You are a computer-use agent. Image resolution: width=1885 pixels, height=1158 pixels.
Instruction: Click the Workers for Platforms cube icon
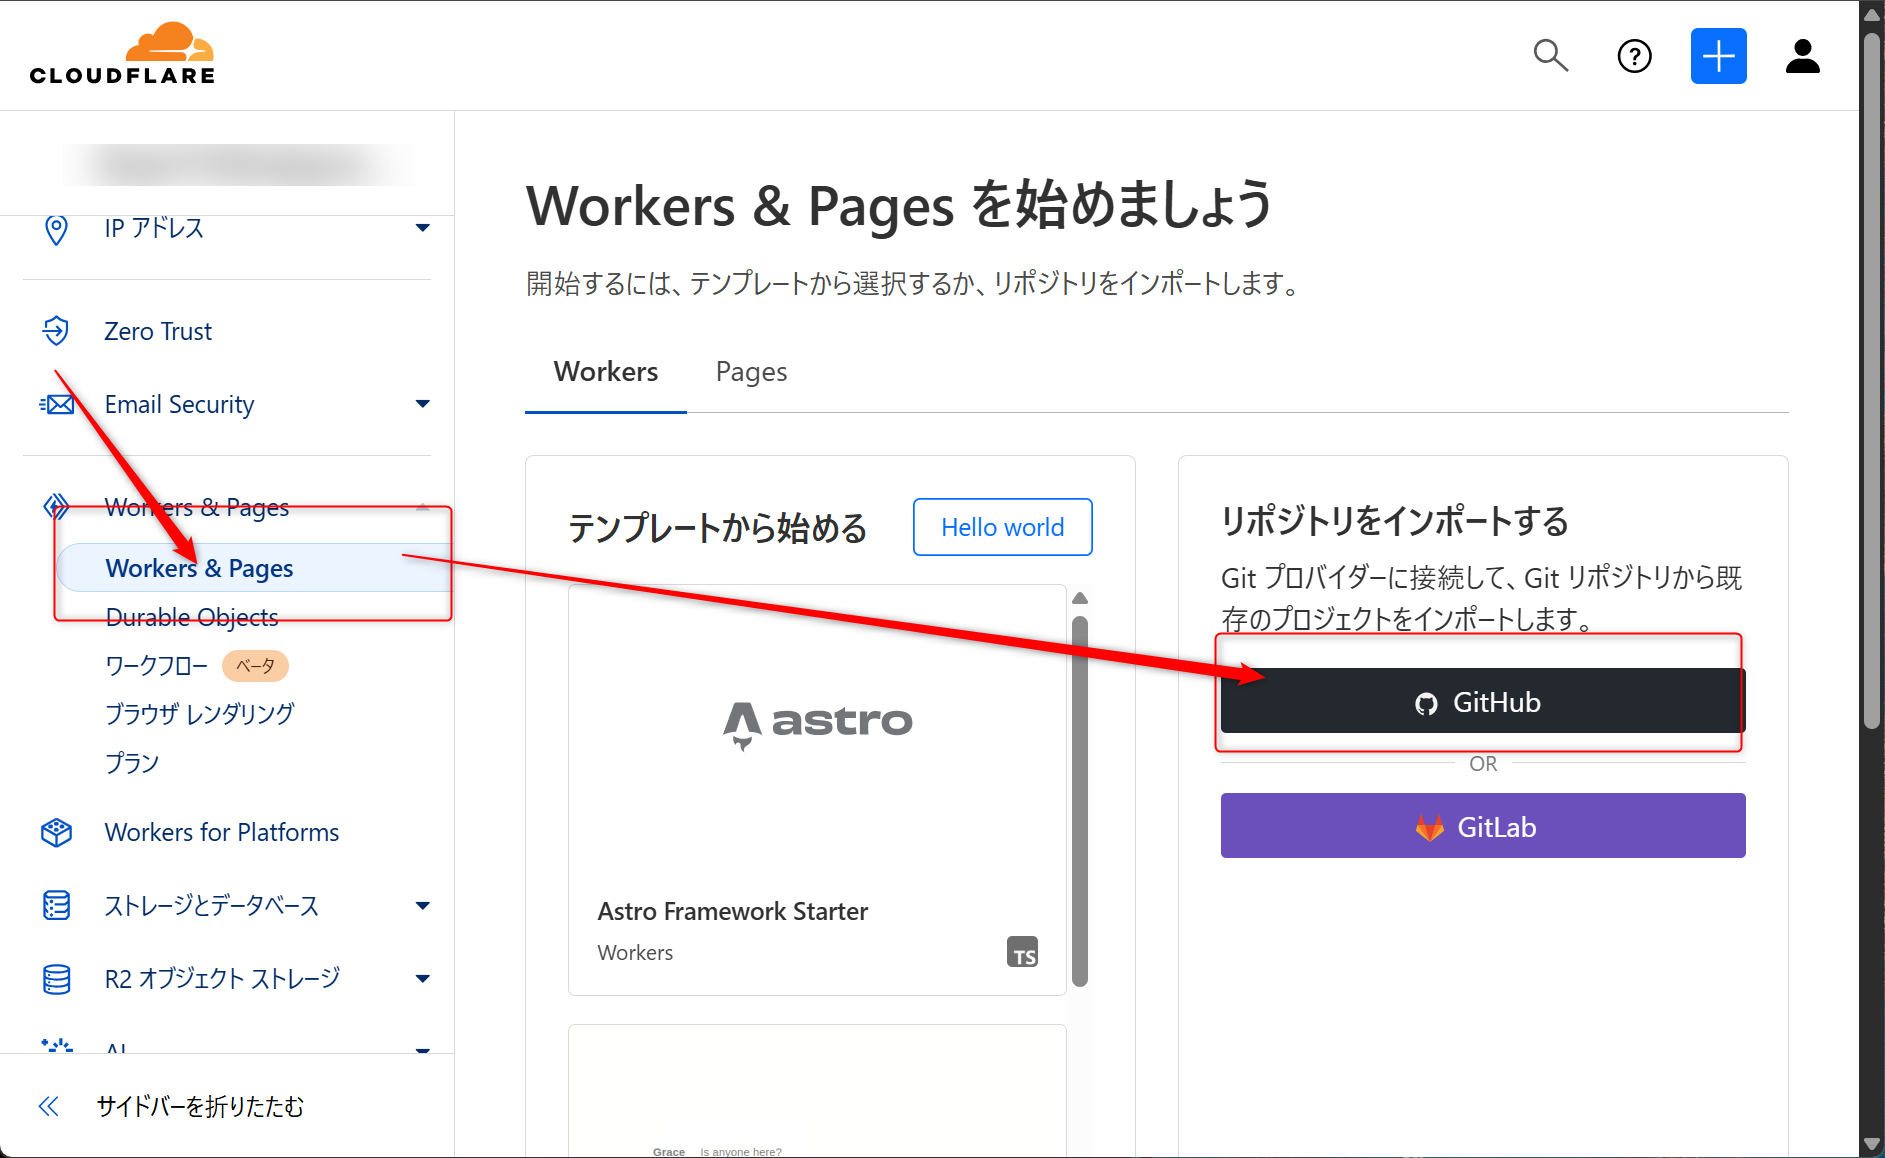click(57, 832)
